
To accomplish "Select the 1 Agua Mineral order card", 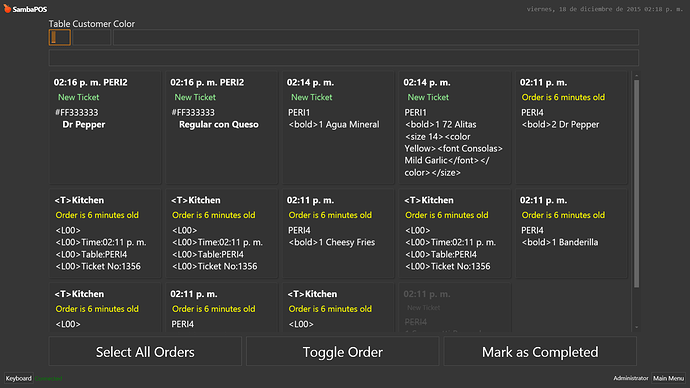I will [x=338, y=128].
